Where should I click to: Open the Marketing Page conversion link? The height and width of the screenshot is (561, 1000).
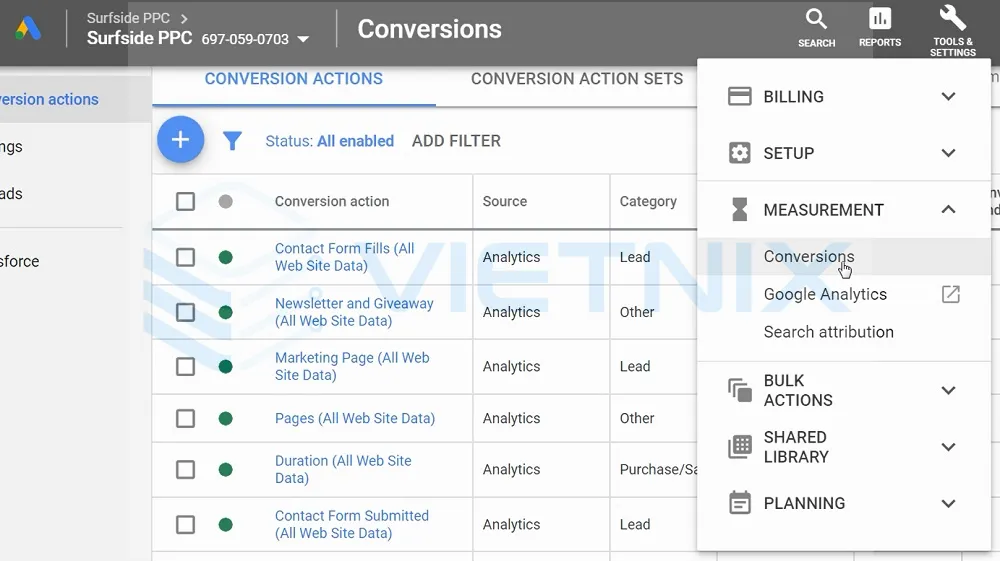(x=352, y=367)
